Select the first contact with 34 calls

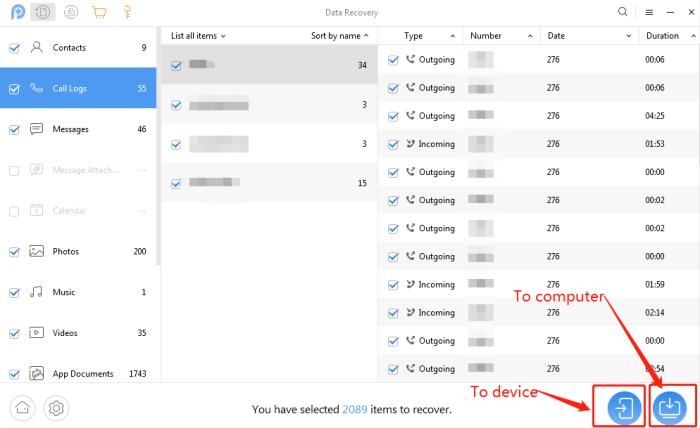[x=268, y=65]
